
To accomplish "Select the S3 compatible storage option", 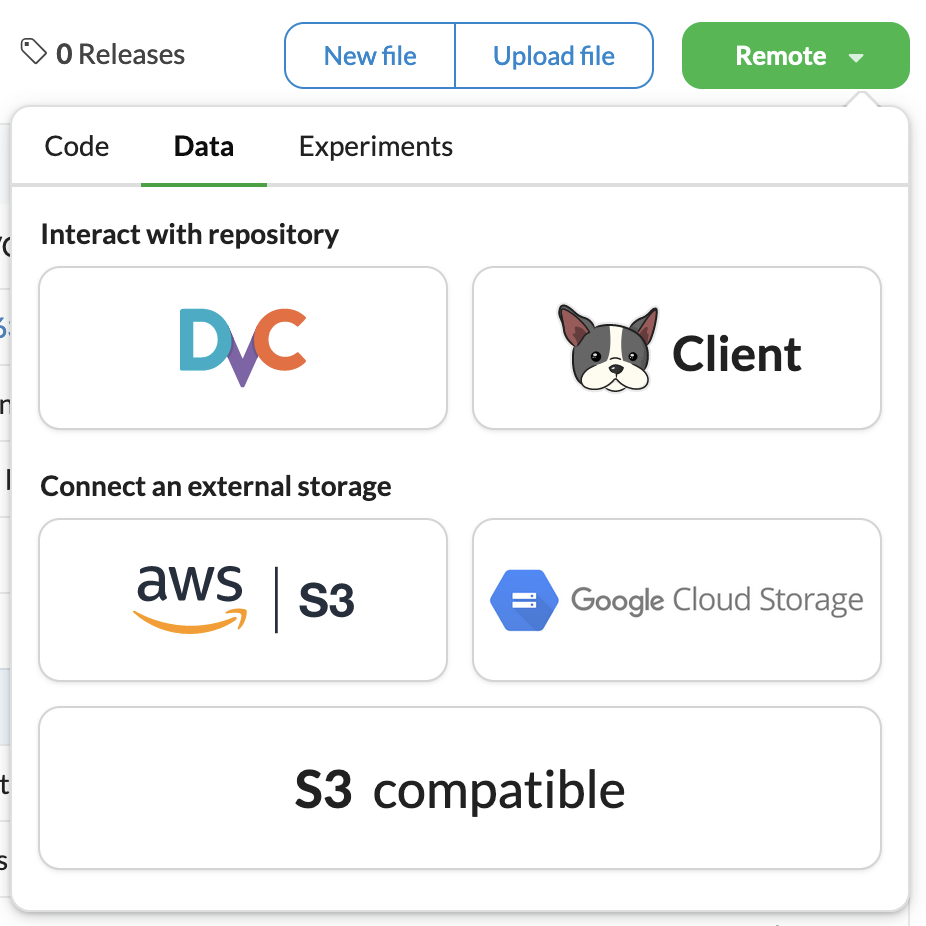I will click(460, 788).
